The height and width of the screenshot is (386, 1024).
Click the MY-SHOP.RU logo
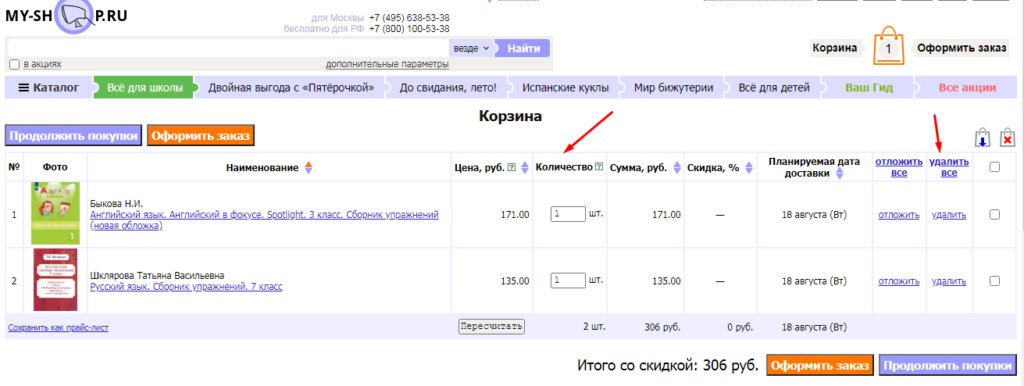click(x=67, y=16)
